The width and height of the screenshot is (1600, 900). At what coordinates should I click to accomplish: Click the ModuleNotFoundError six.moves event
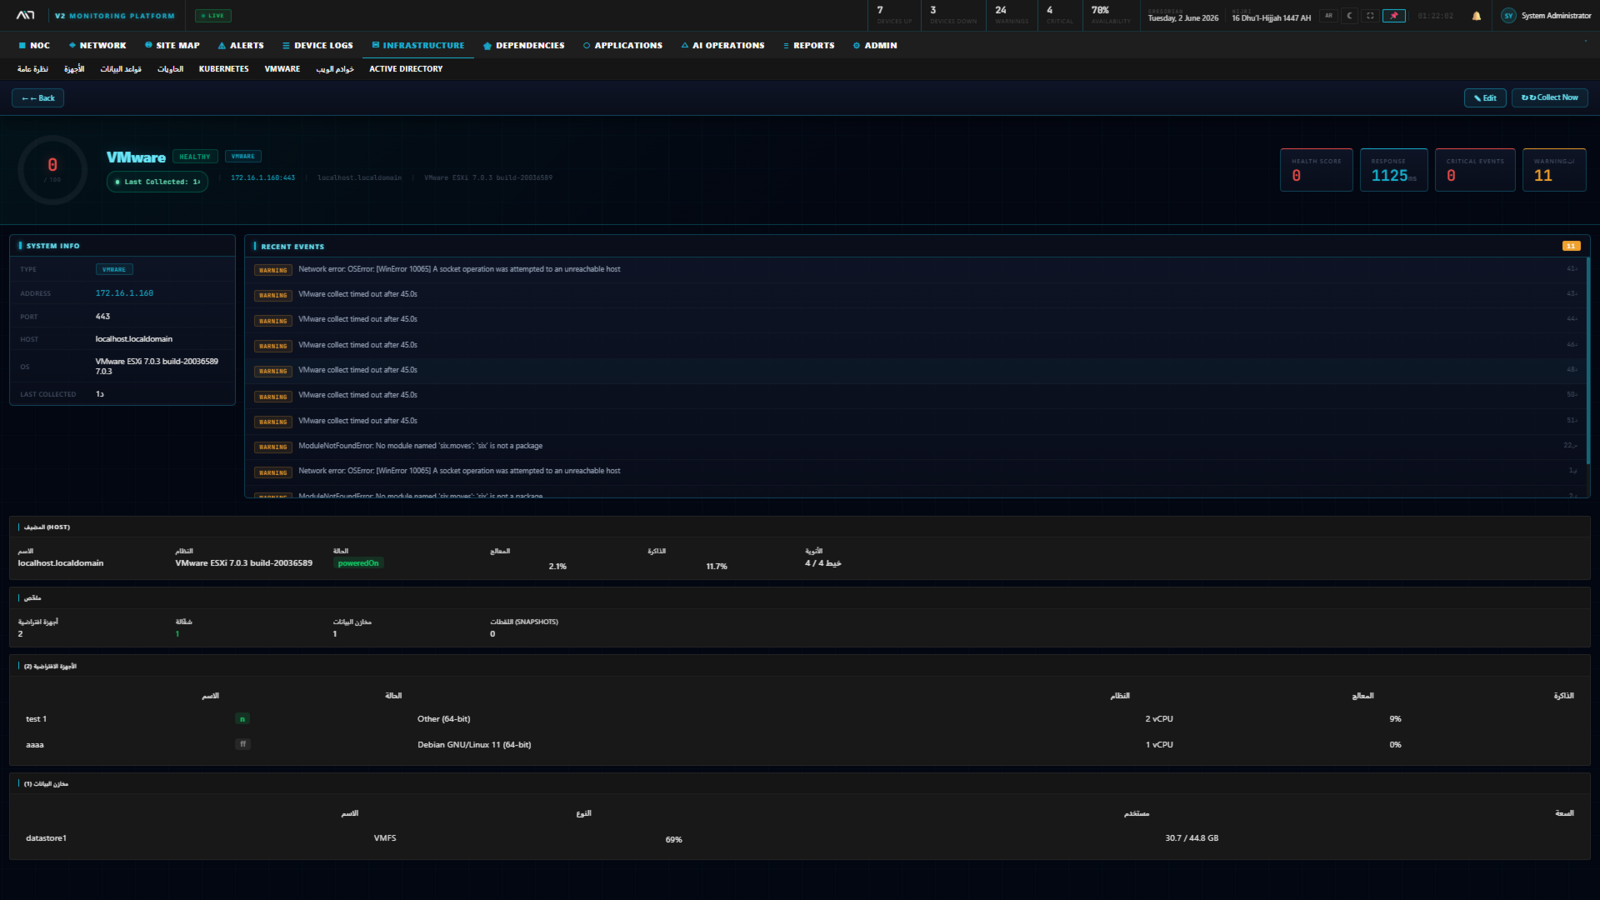click(916, 446)
